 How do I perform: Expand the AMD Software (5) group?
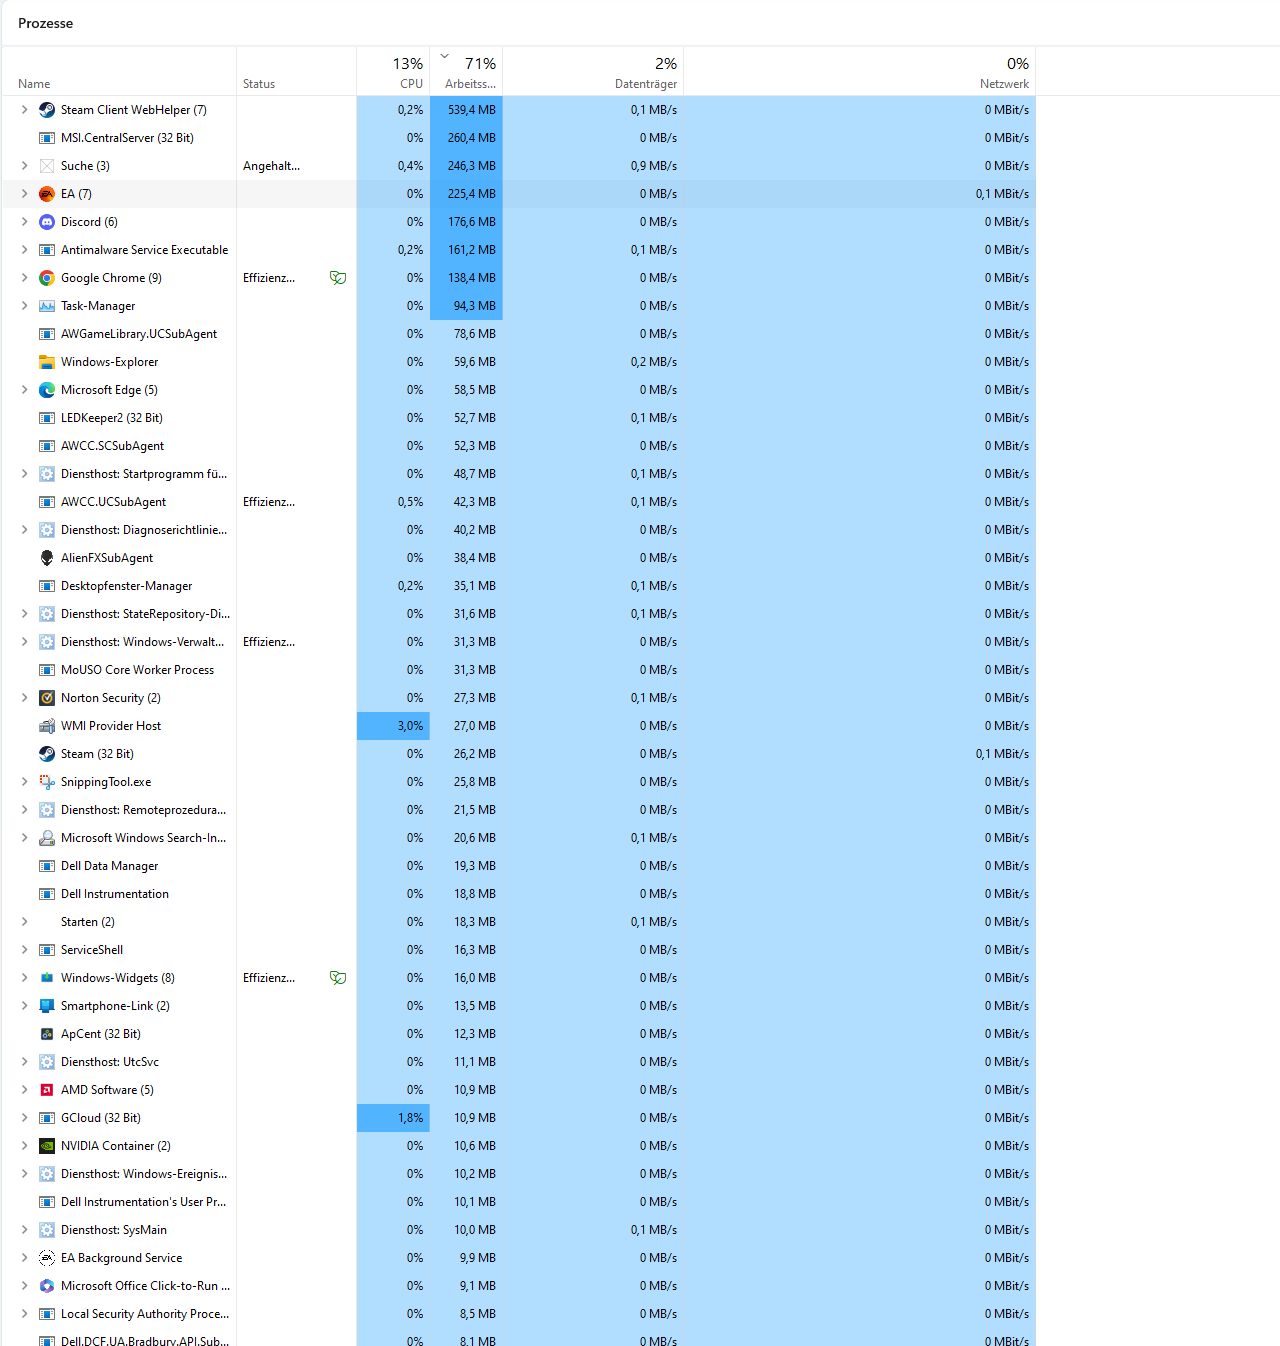(x=25, y=1090)
